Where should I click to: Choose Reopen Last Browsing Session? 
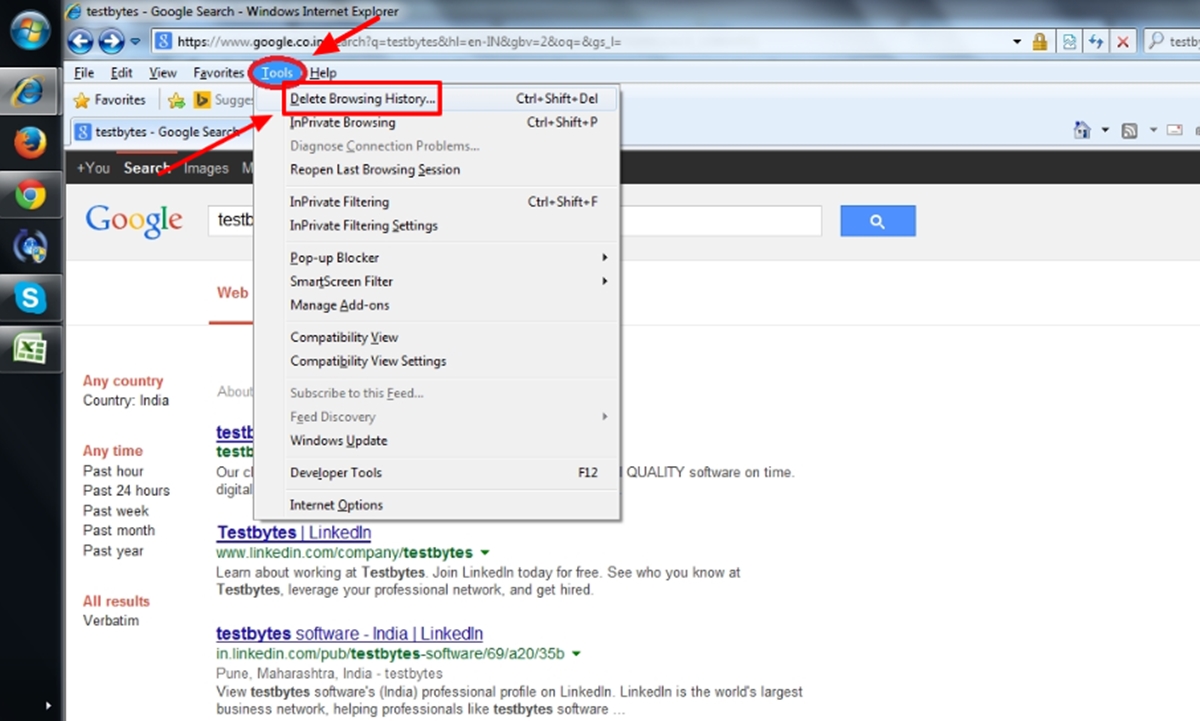click(437, 170)
